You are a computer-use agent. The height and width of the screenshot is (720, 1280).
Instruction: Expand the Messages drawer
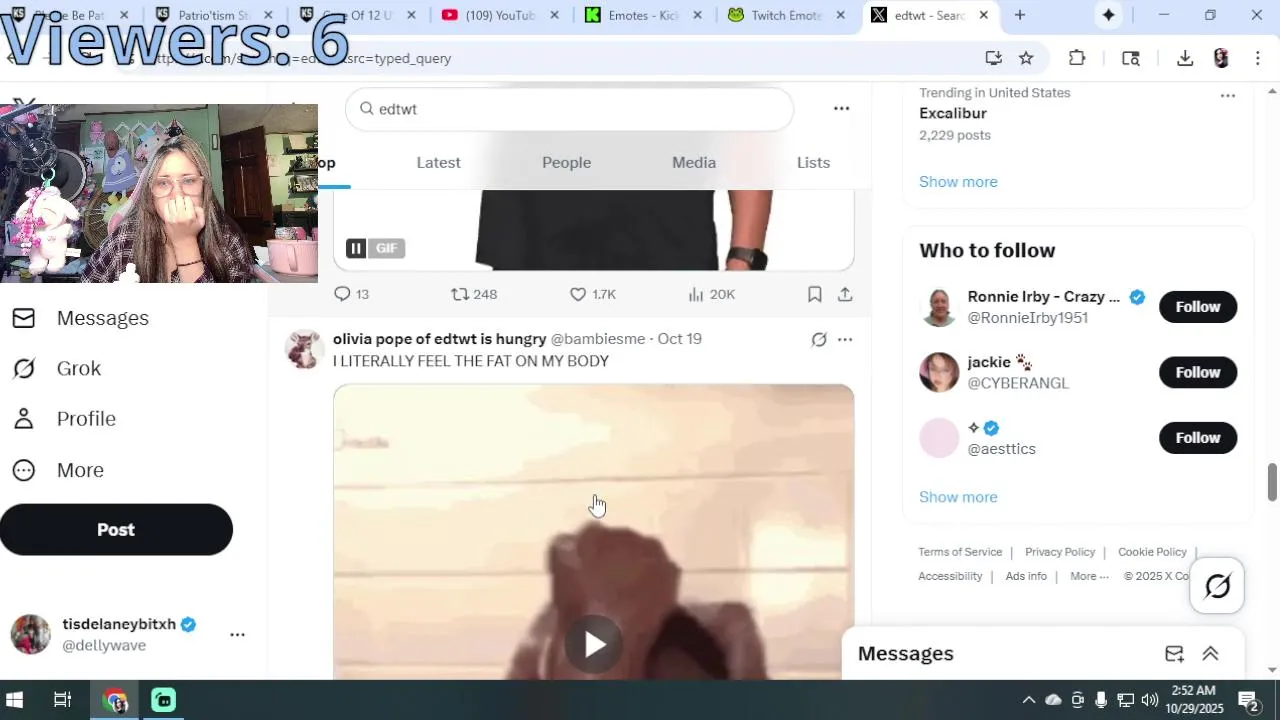tap(1210, 654)
